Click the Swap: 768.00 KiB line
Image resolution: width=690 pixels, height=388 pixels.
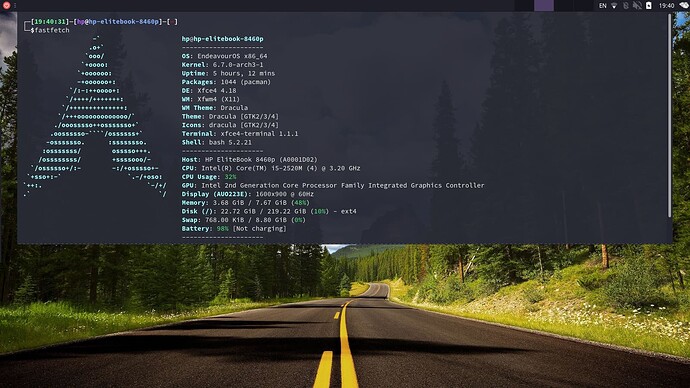[243, 220]
